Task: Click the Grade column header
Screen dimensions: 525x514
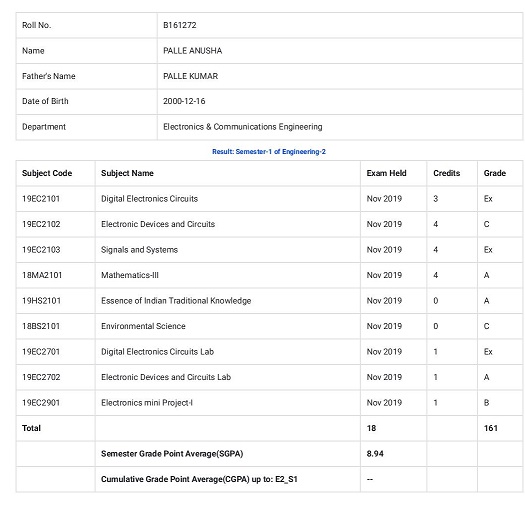Action: click(495, 173)
